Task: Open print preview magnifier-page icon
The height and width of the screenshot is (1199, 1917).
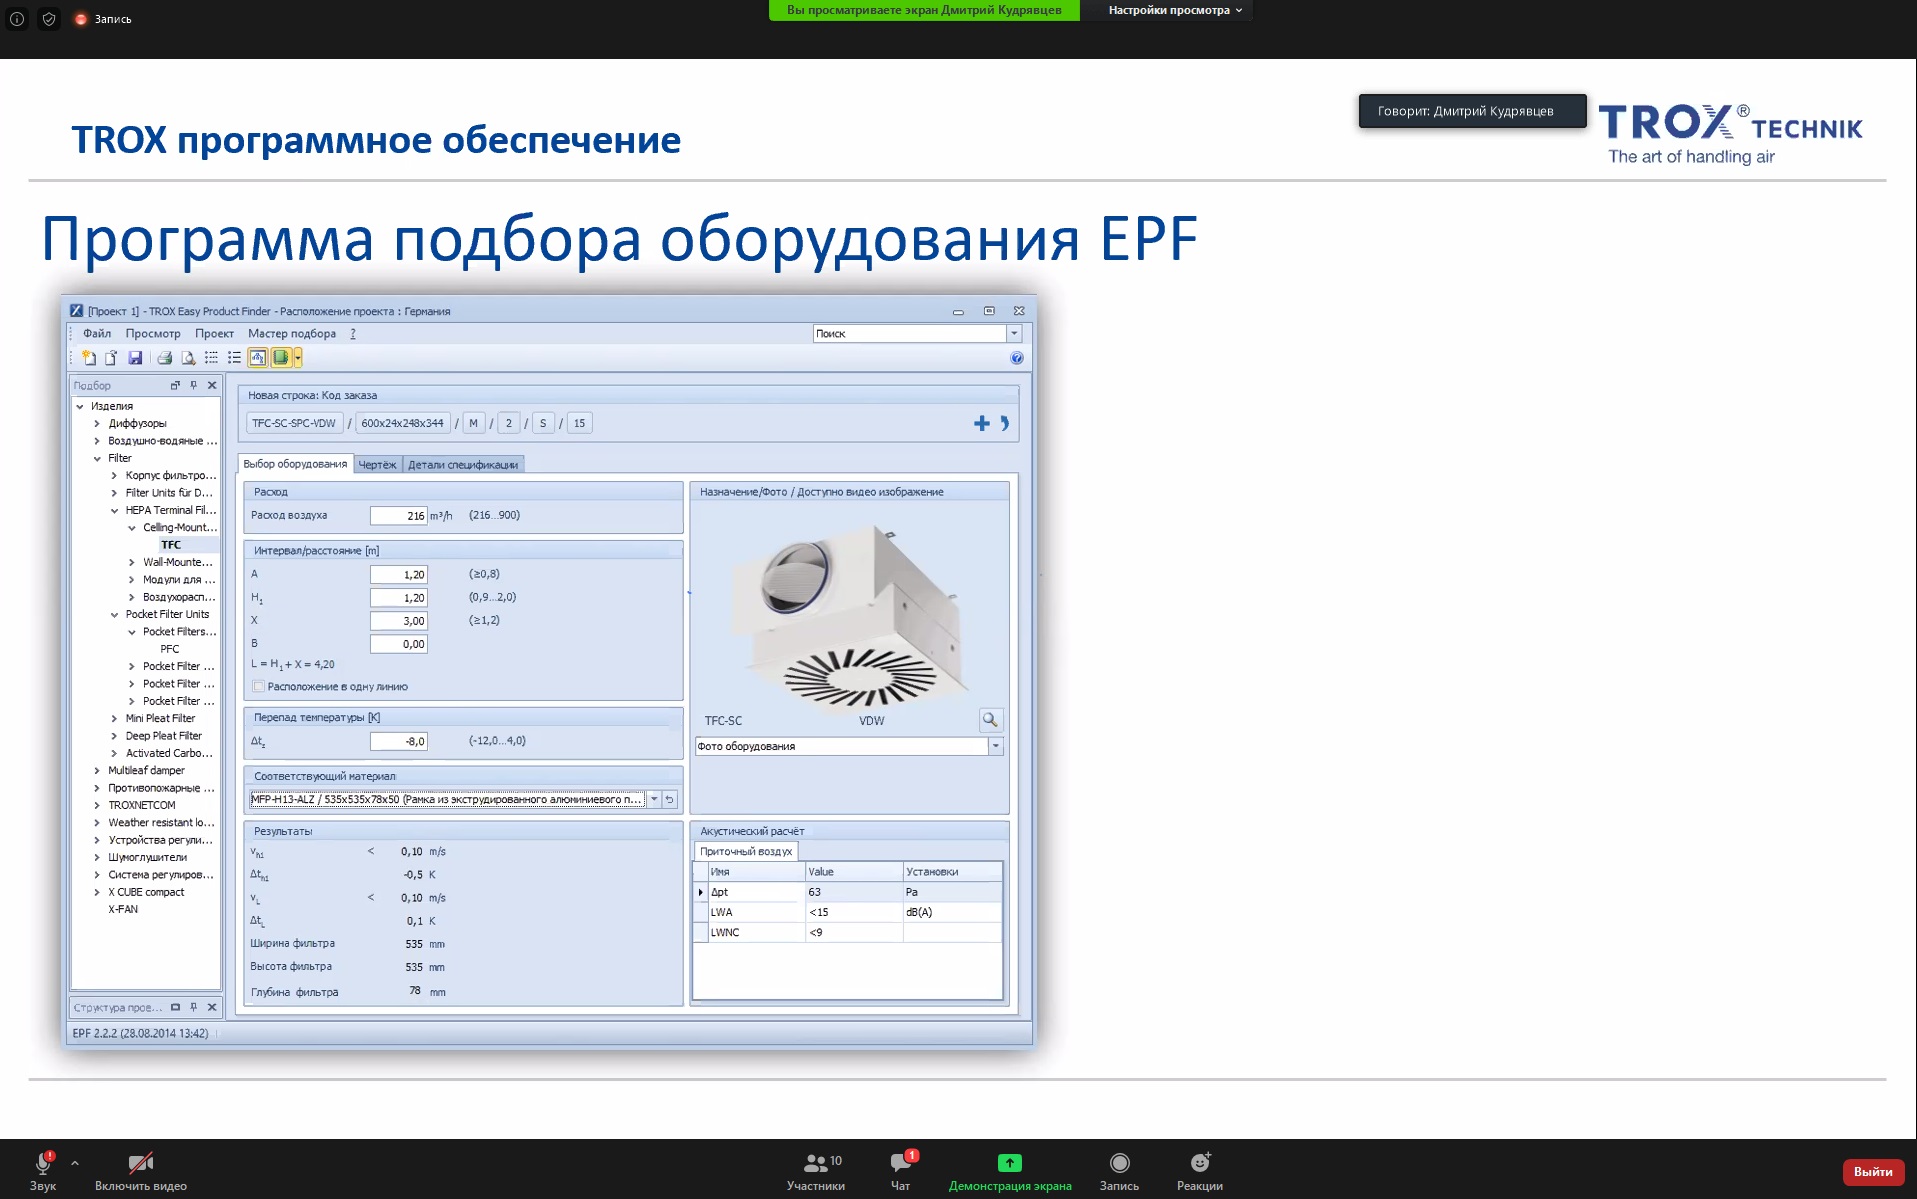Action: (x=188, y=358)
